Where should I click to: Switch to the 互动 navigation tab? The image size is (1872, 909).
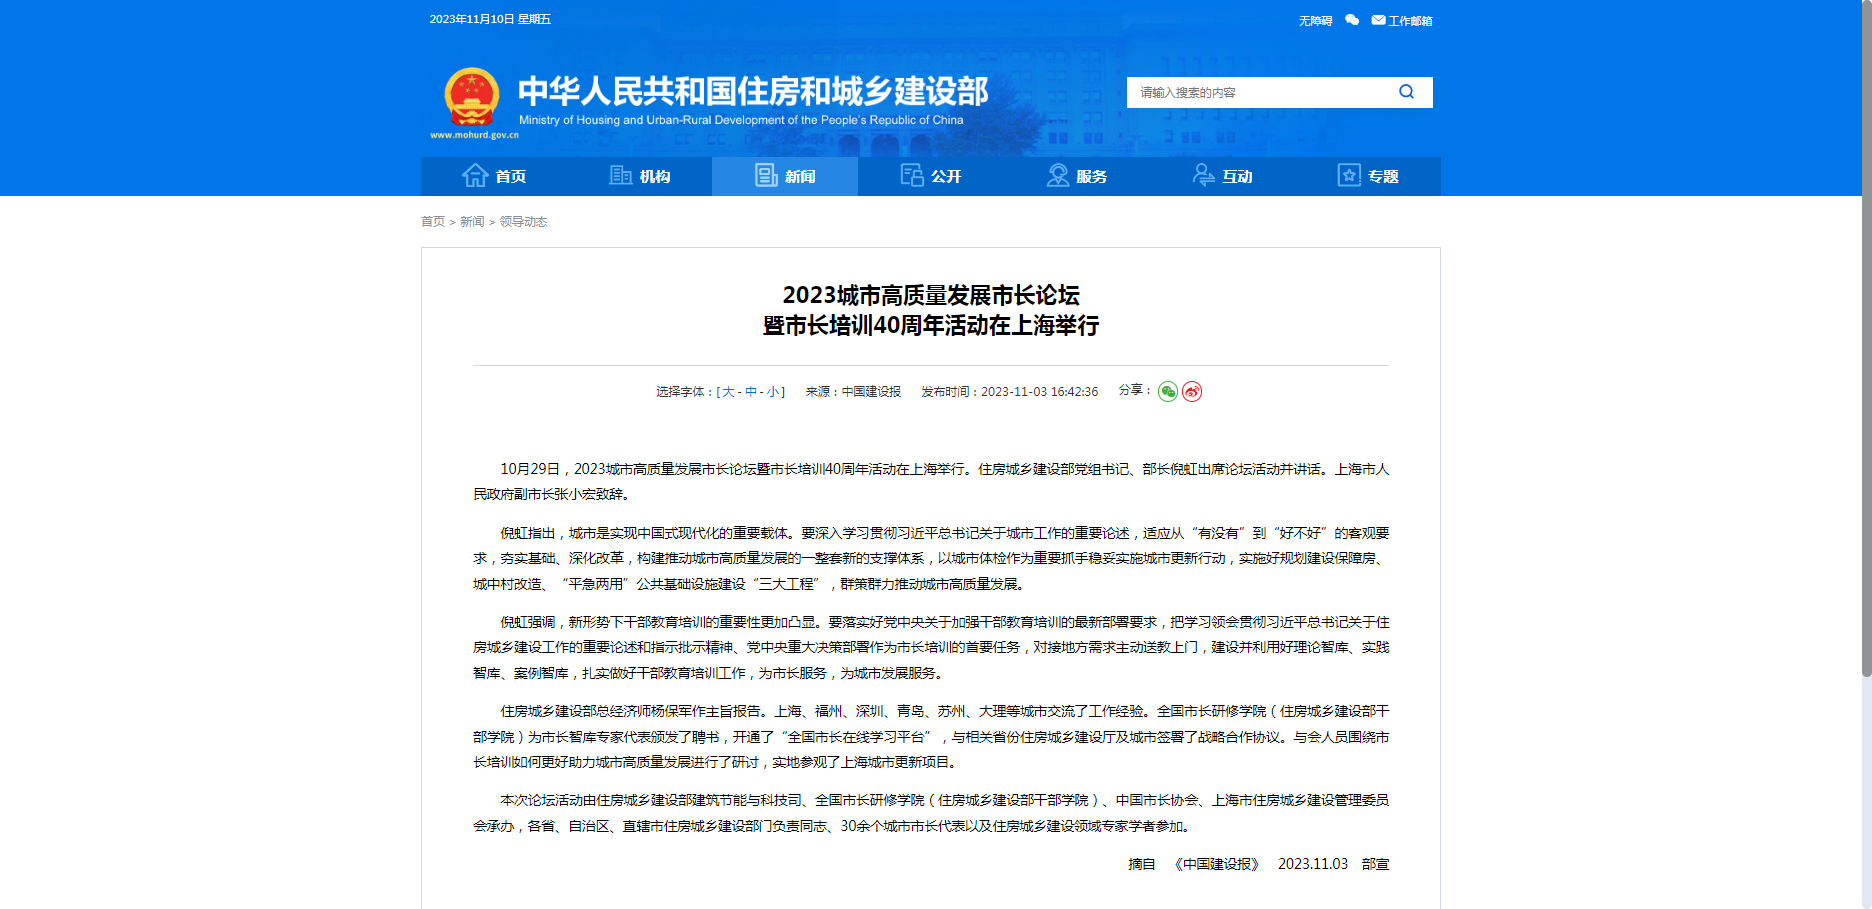coord(1222,176)
